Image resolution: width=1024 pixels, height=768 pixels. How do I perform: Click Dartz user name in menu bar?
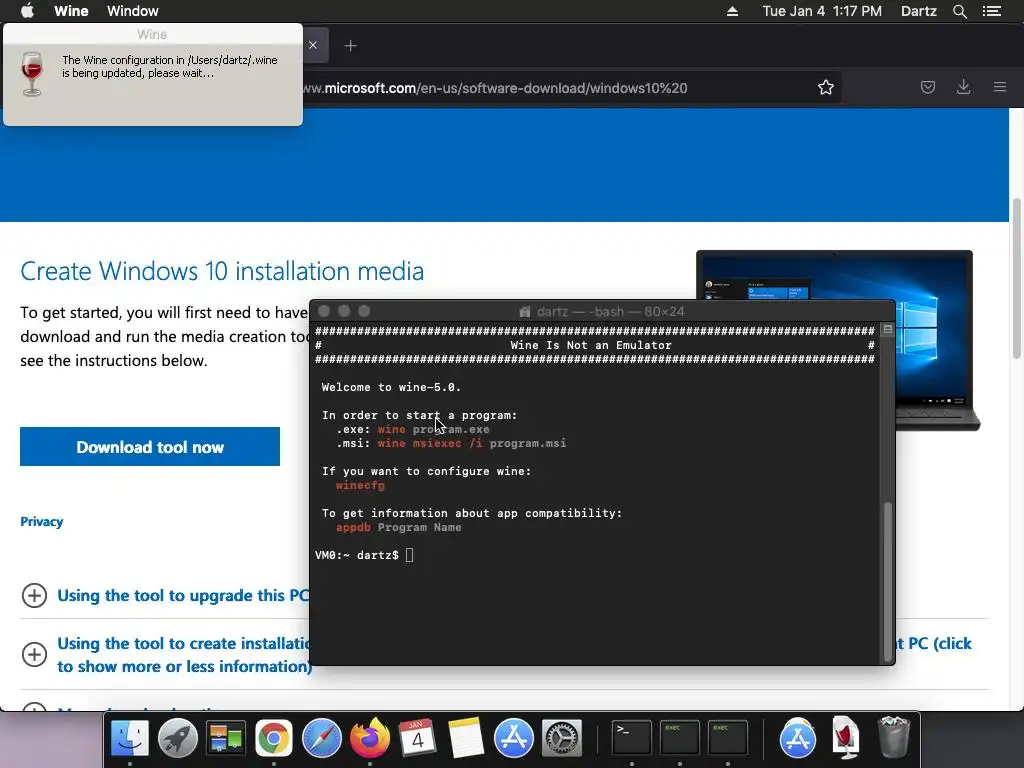[918, 11]
